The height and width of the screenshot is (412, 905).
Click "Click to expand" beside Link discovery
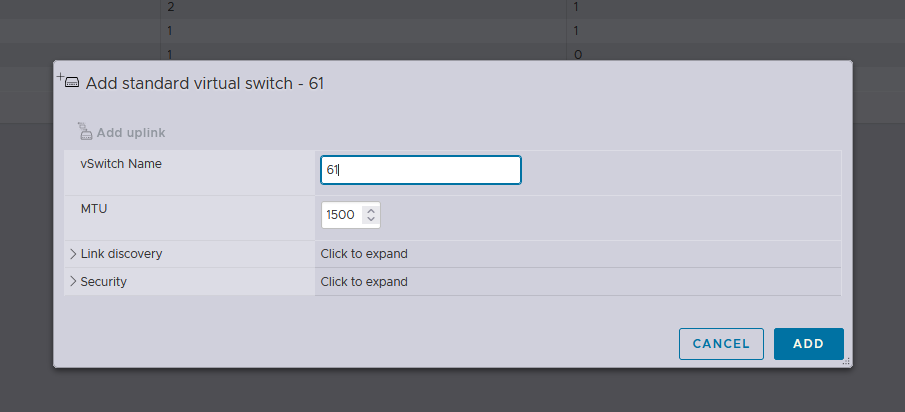click(x=364, y=254)
